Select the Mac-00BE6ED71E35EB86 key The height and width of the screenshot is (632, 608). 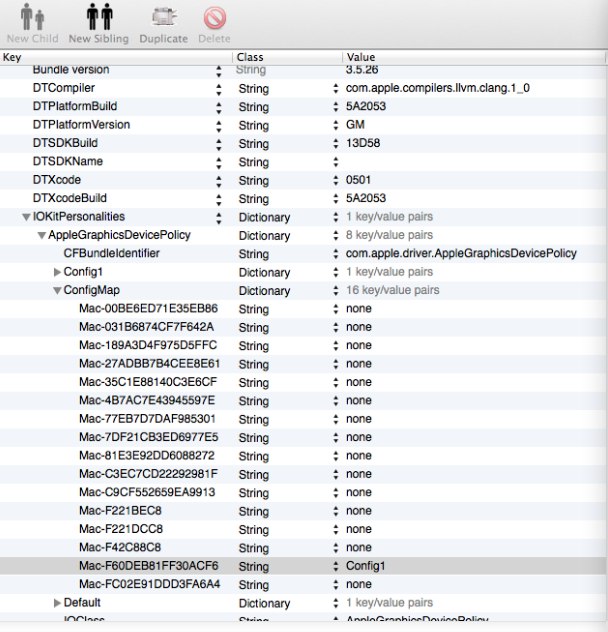click(148, 309)
